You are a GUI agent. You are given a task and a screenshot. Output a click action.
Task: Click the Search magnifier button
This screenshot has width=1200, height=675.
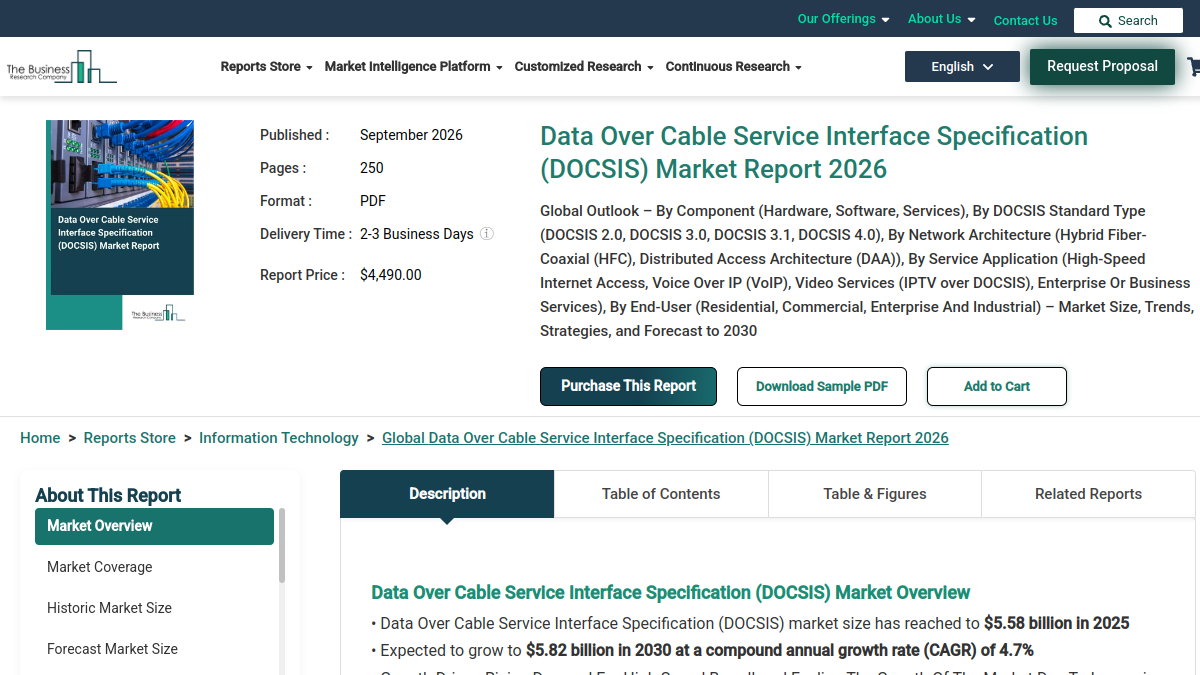pyautogui.click(x=1128, y=21)
